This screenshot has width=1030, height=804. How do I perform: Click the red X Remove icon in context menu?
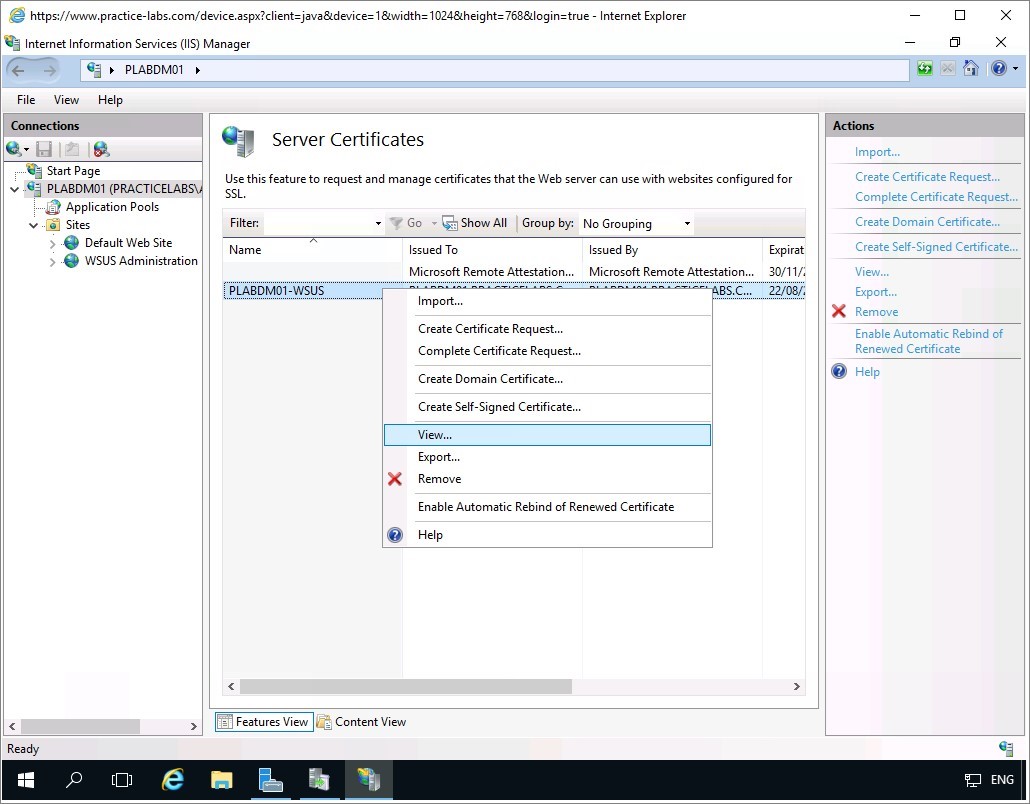(395, 479)
